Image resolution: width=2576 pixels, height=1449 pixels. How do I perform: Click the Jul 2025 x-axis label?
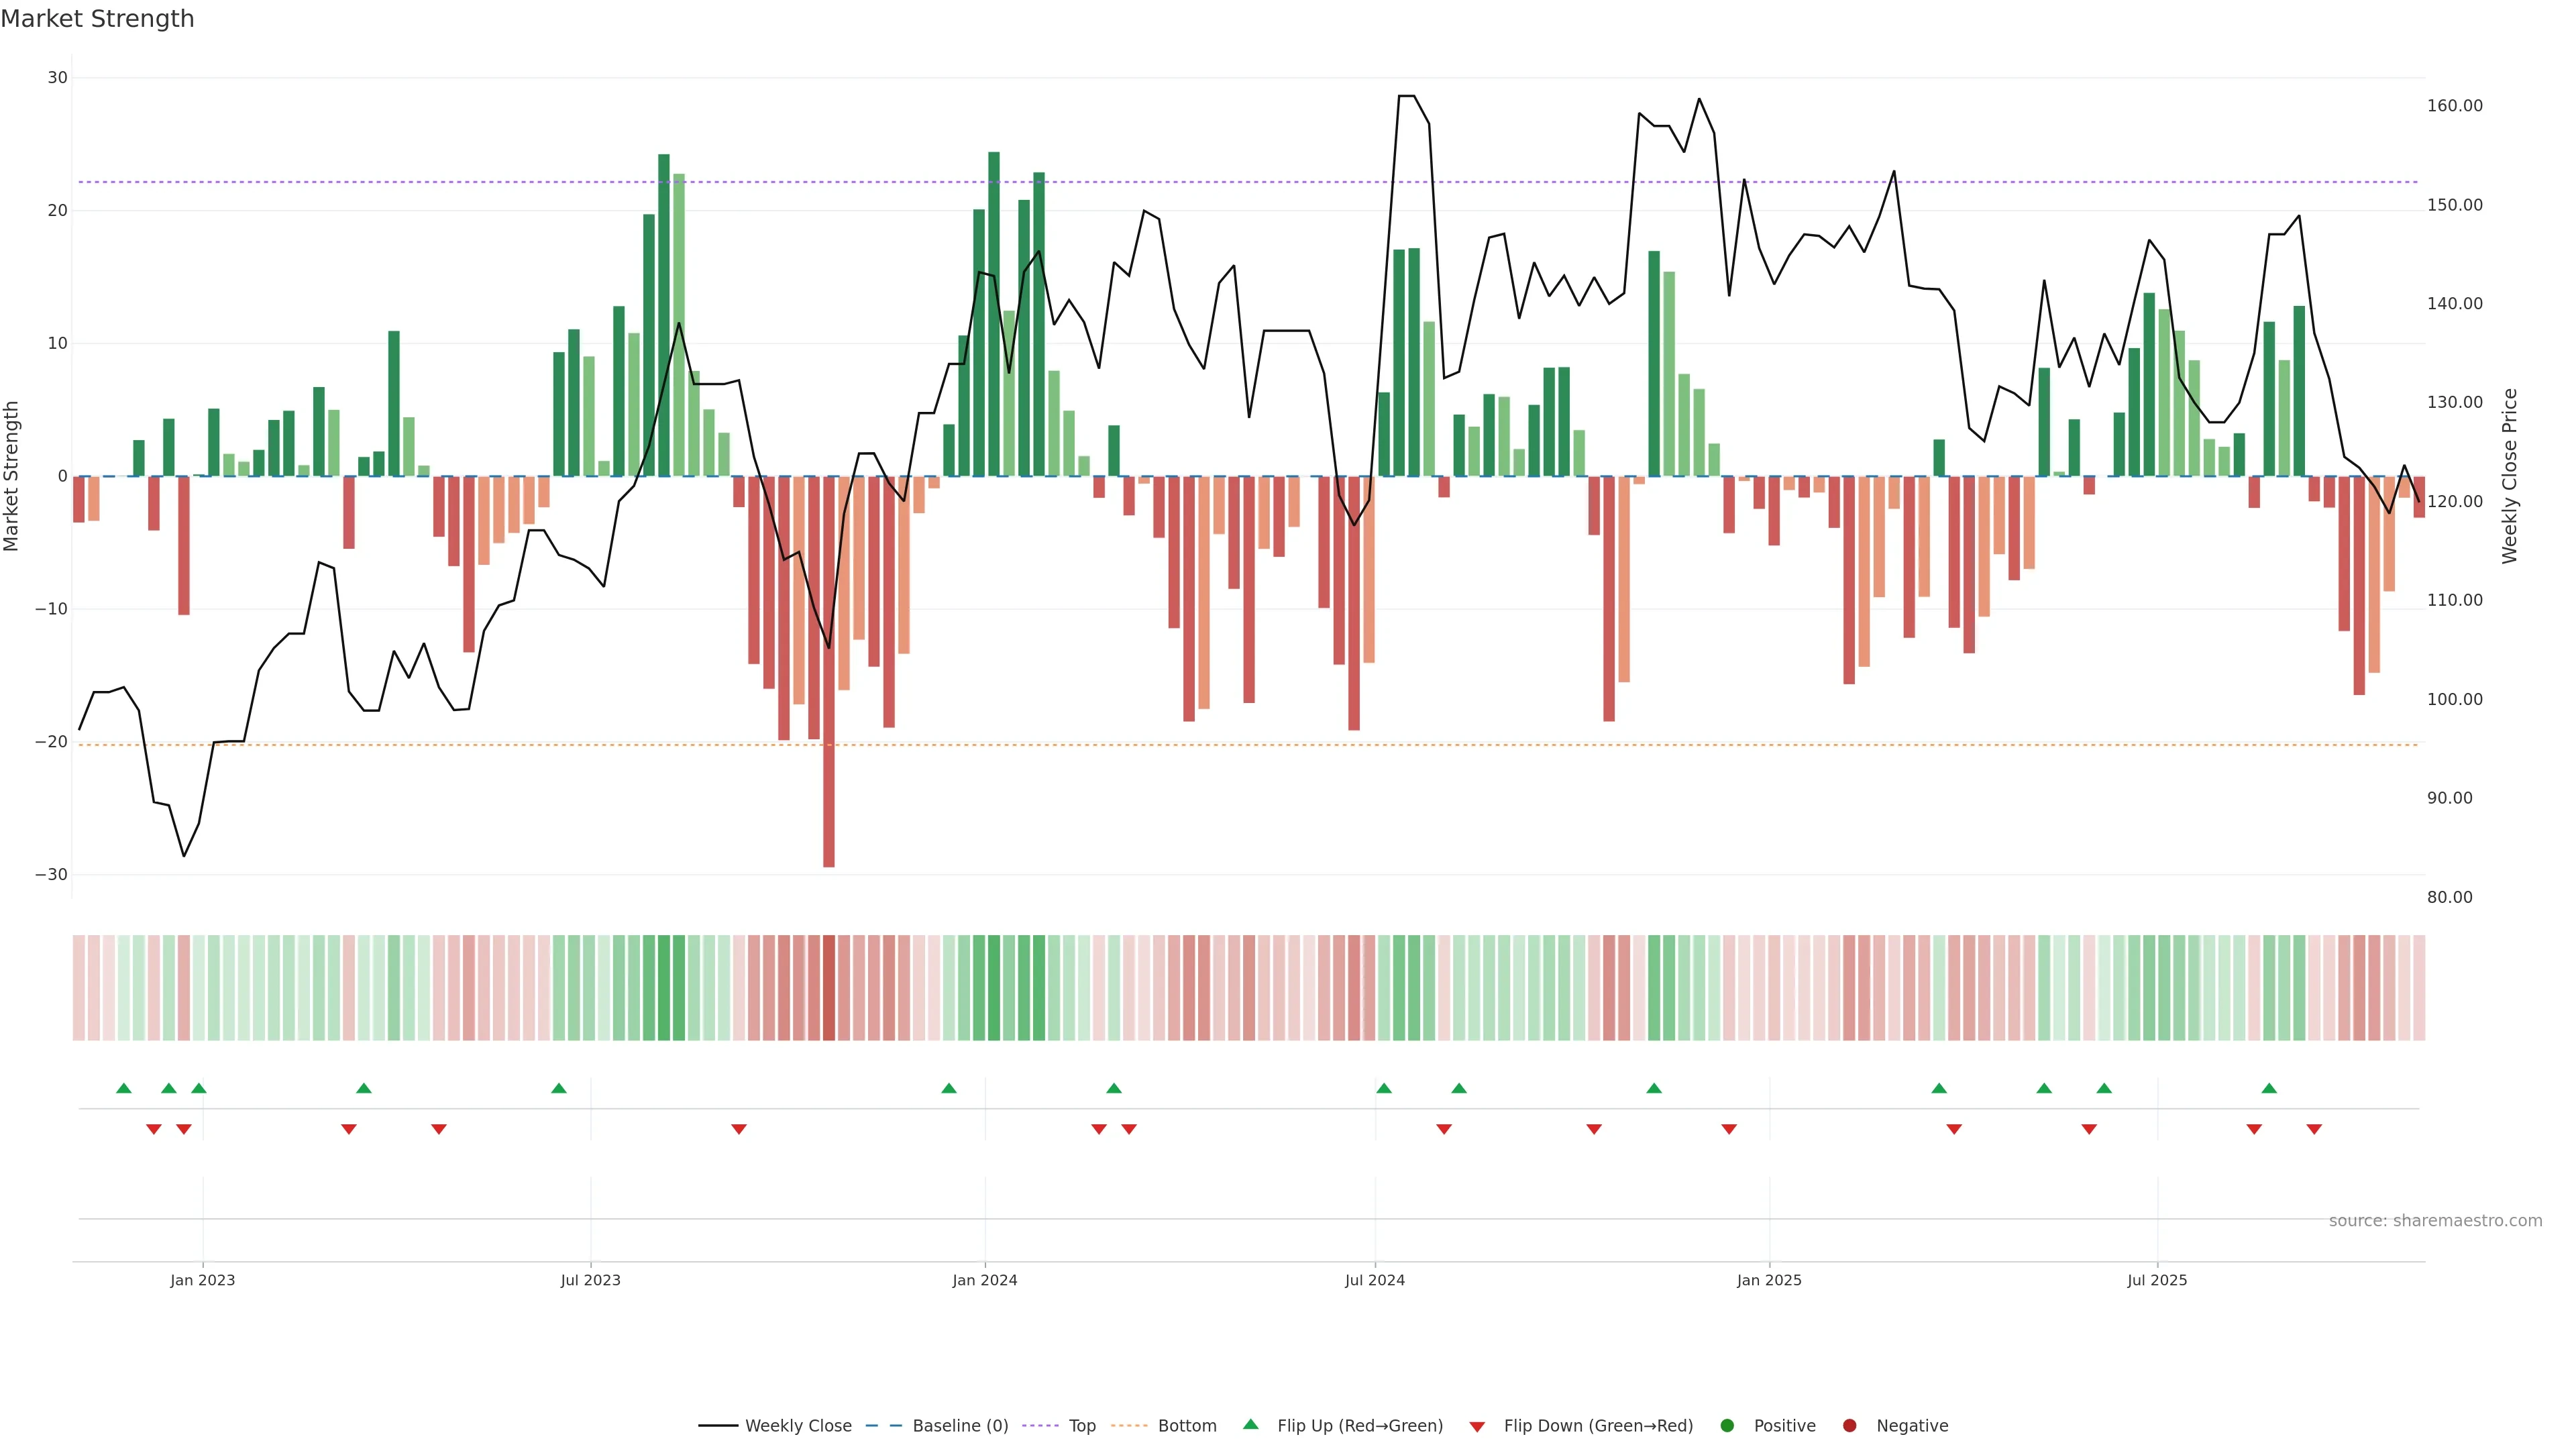2157,1280
